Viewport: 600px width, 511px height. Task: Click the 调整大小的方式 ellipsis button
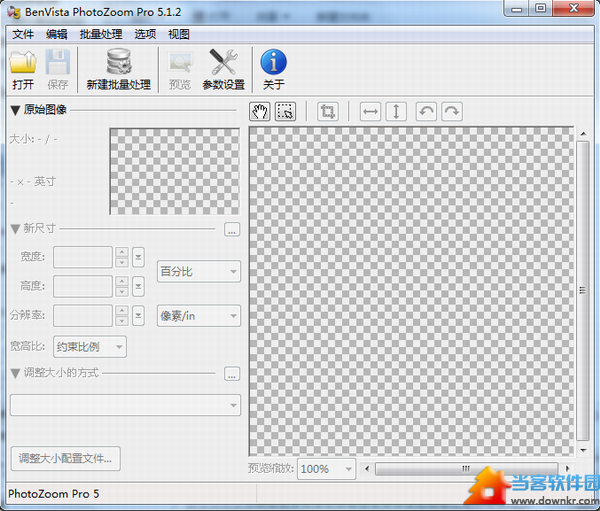pyautogui.click(x=232, y=374)
